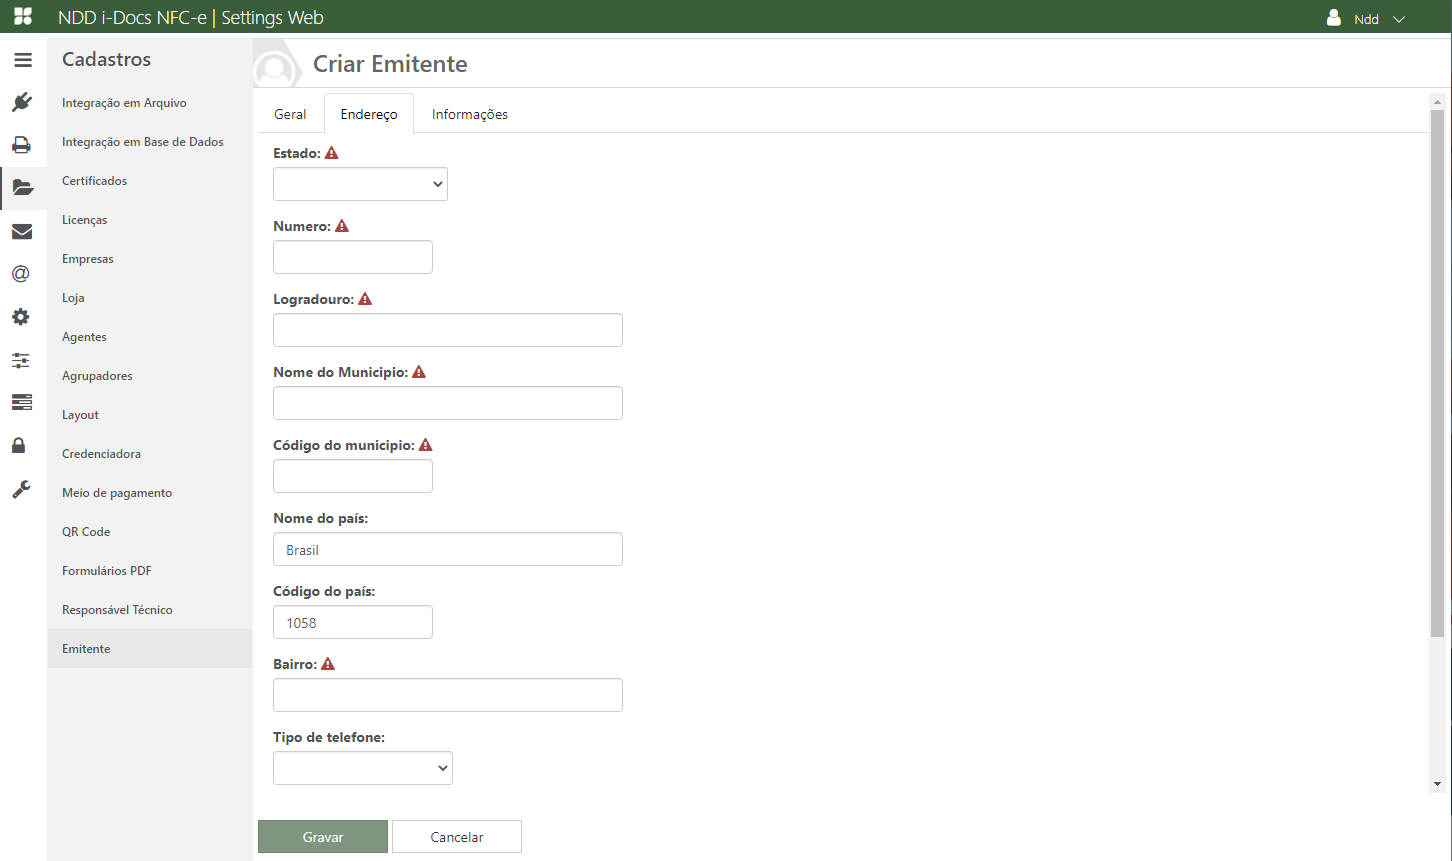Open the Estado dropdown
This screenshot has height=861, width=1452.
coord(360,184)
